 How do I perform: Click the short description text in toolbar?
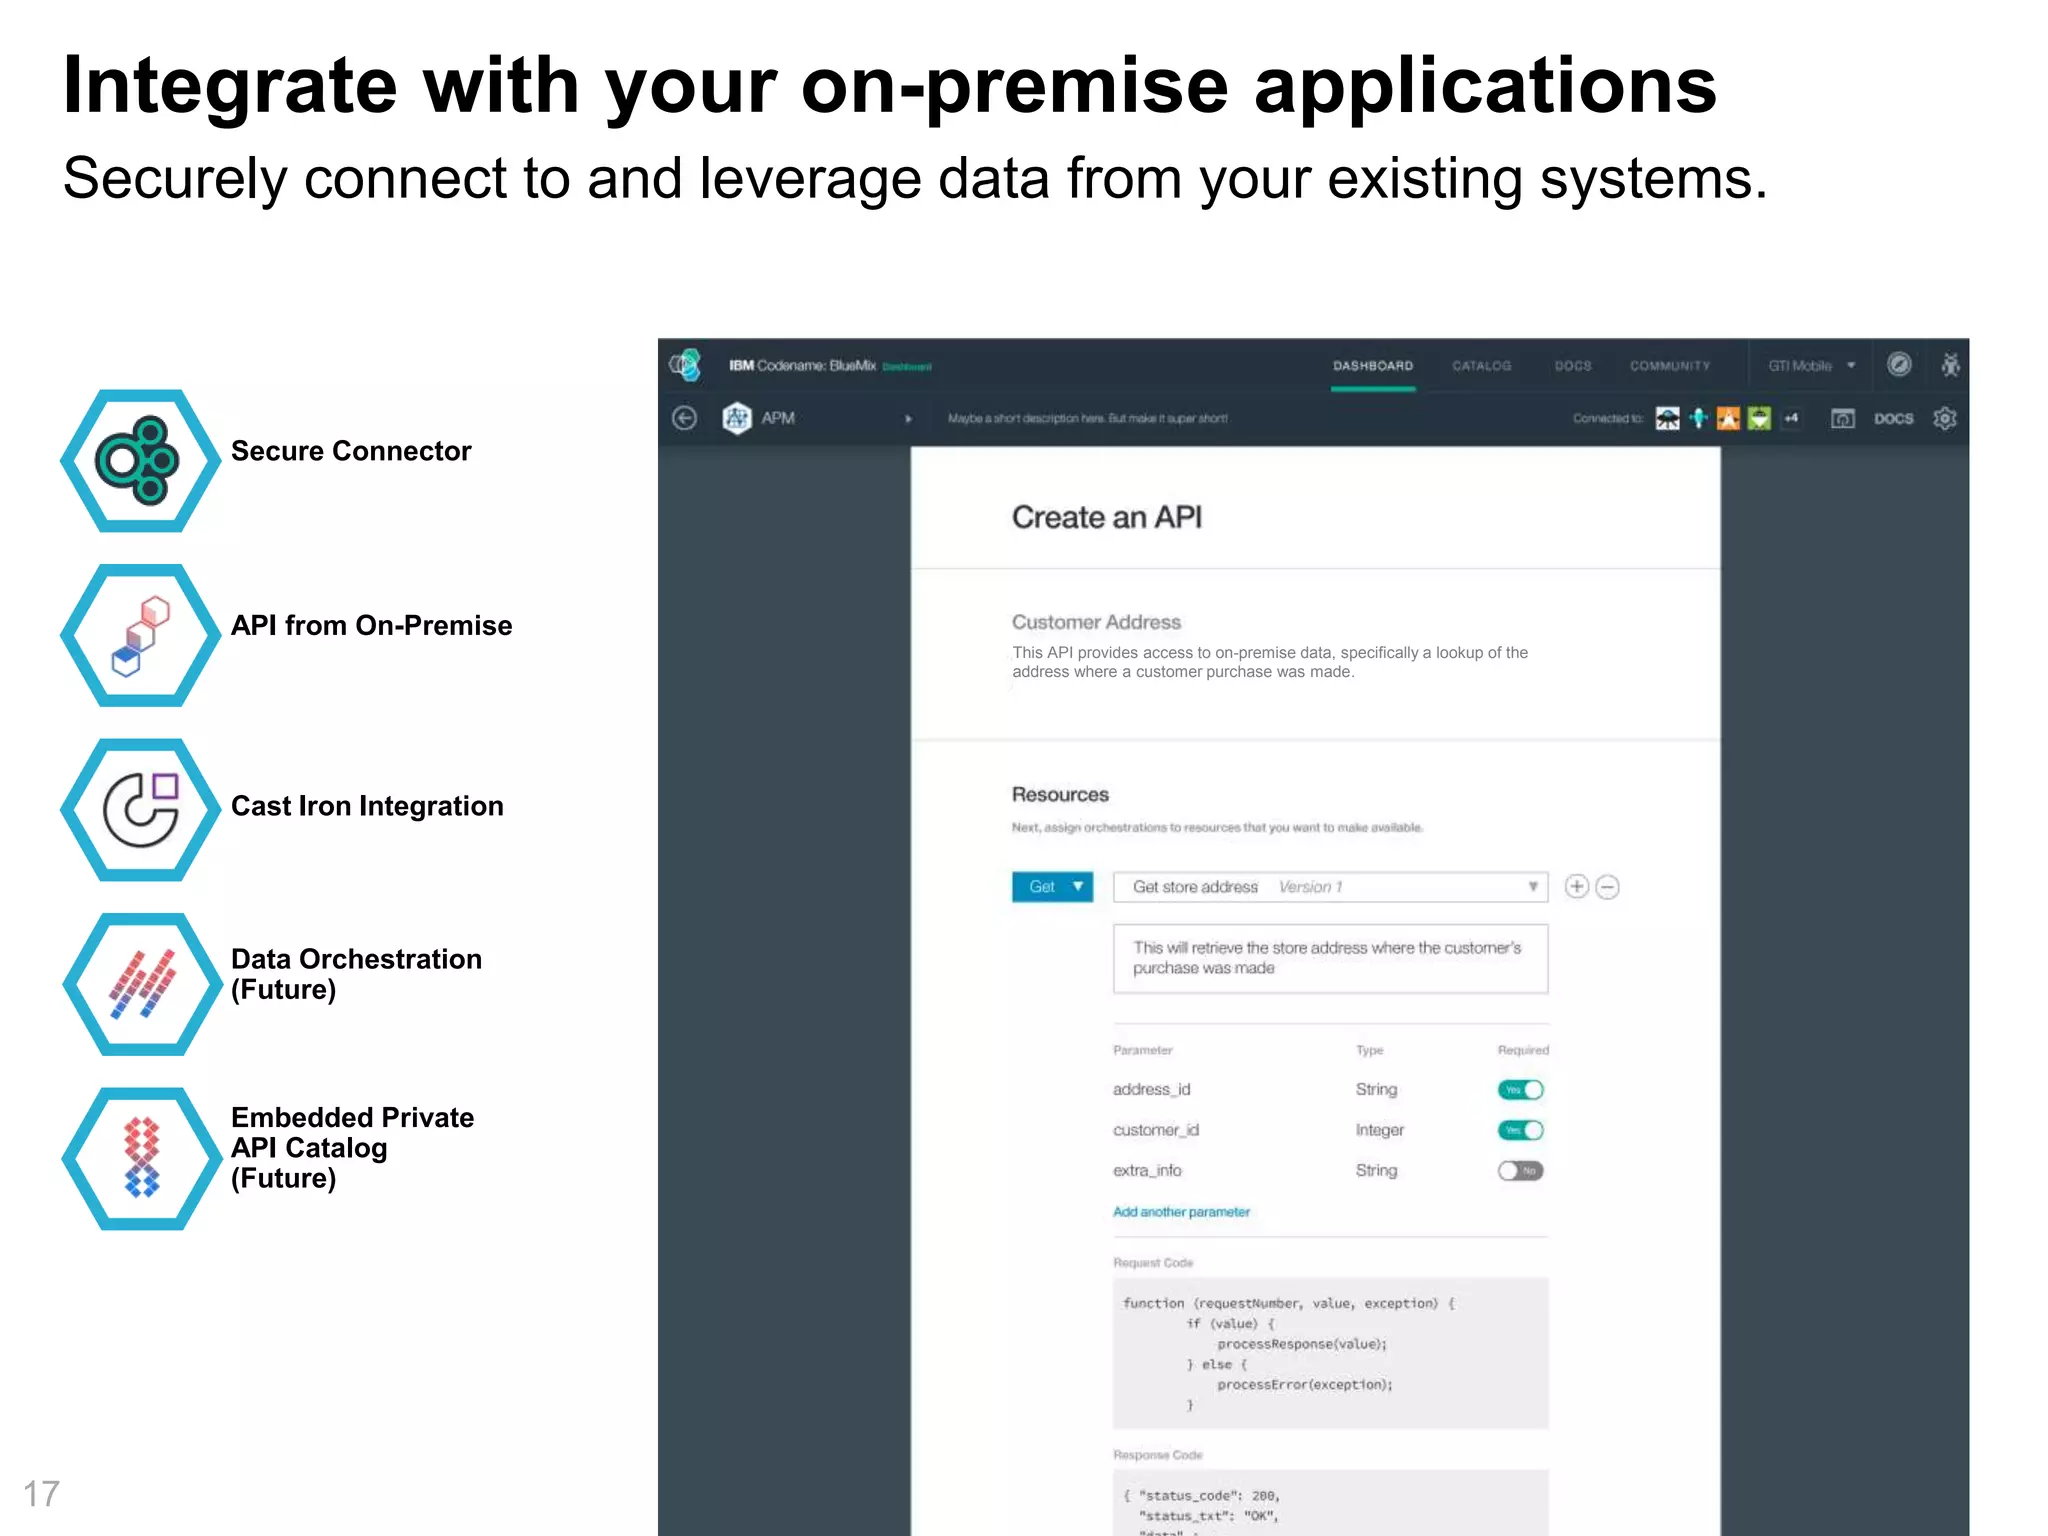click(1087, 418)
